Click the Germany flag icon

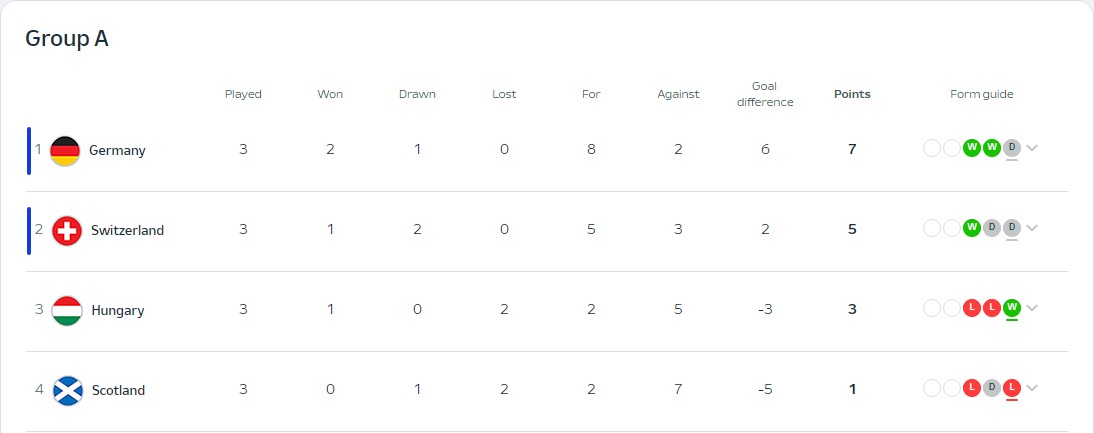click(x=65, y=150)
